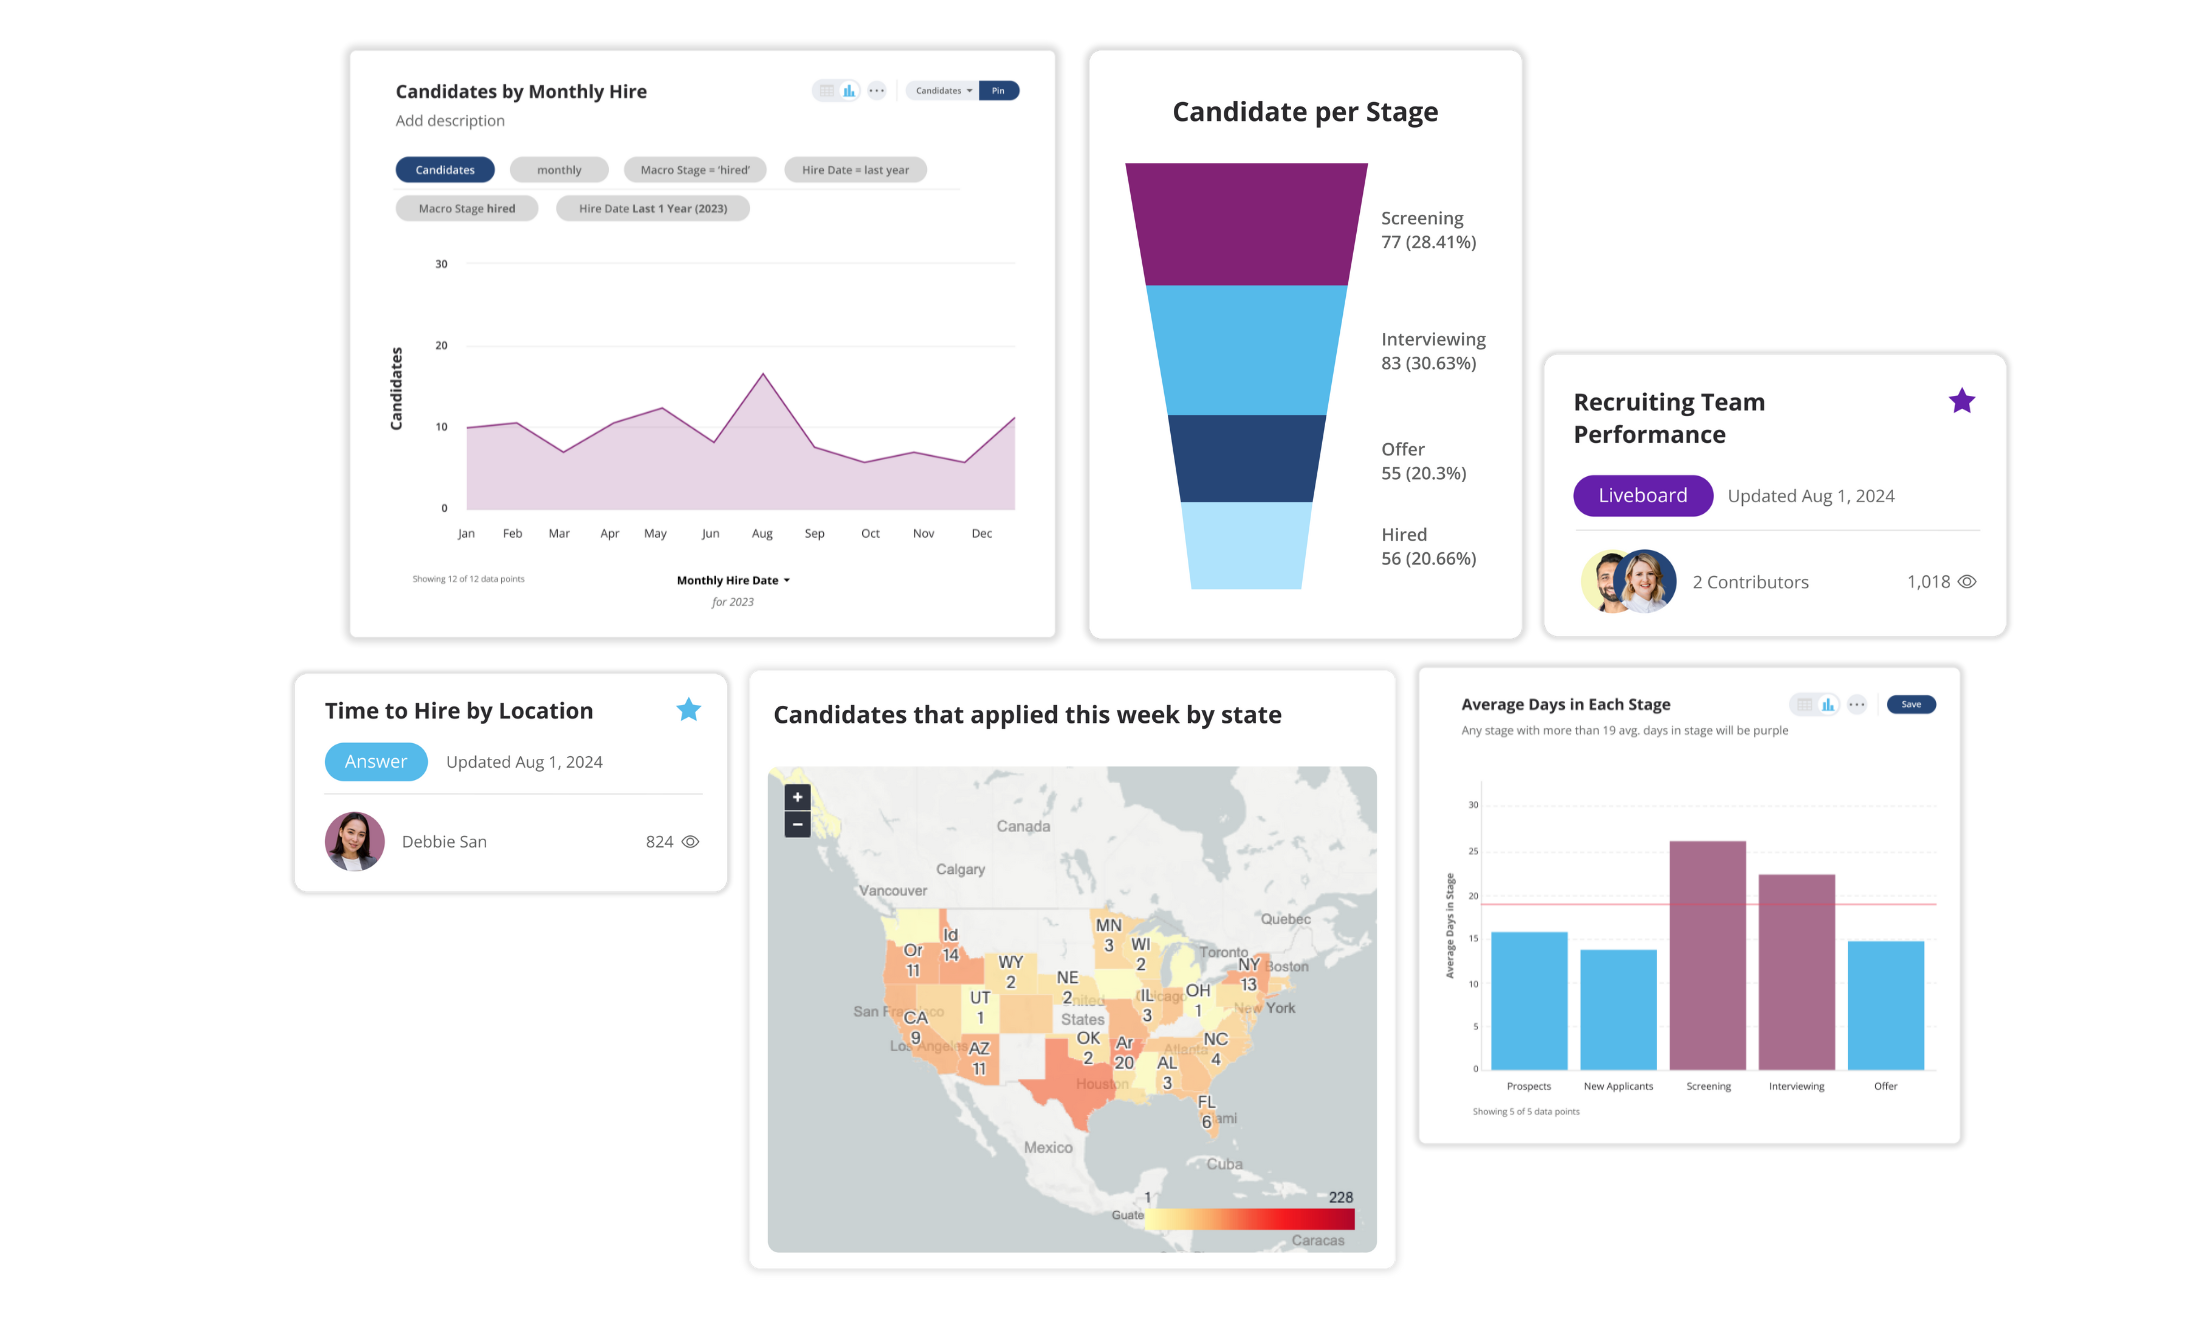Switch to table view on Candidates by Monthly Hire

click(x=827, y=91)
